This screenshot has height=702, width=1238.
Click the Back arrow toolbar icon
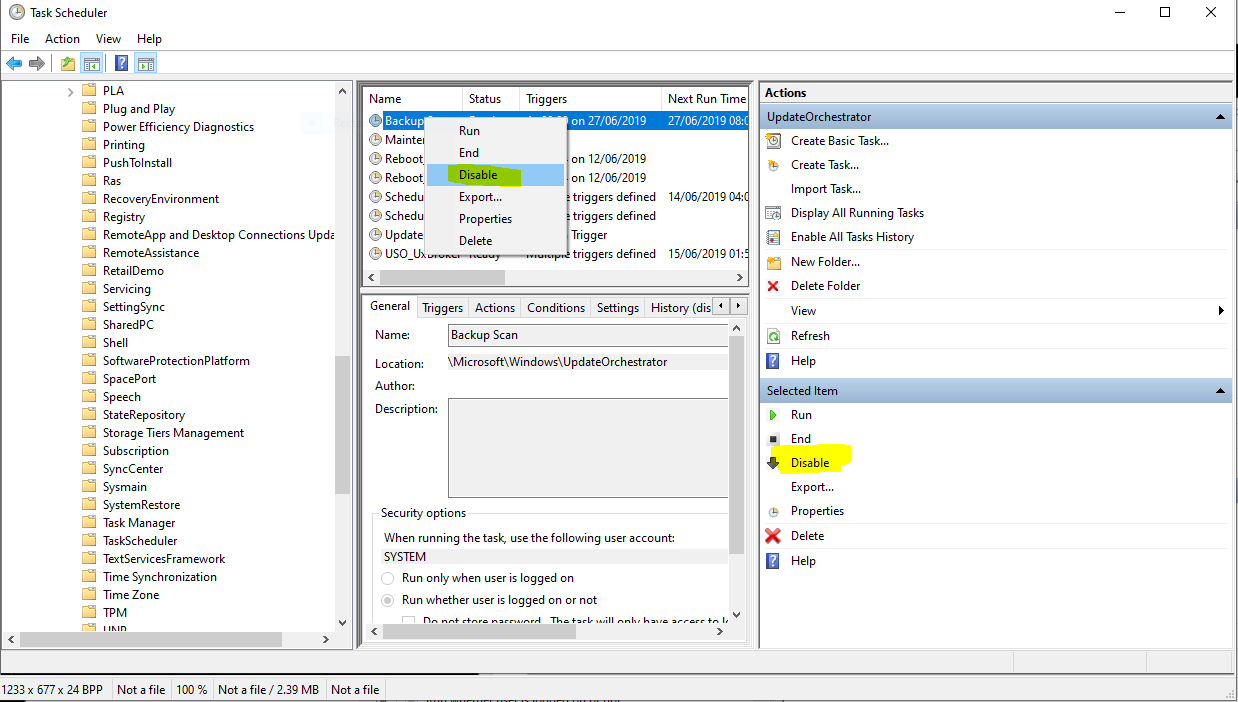point(14,64)
